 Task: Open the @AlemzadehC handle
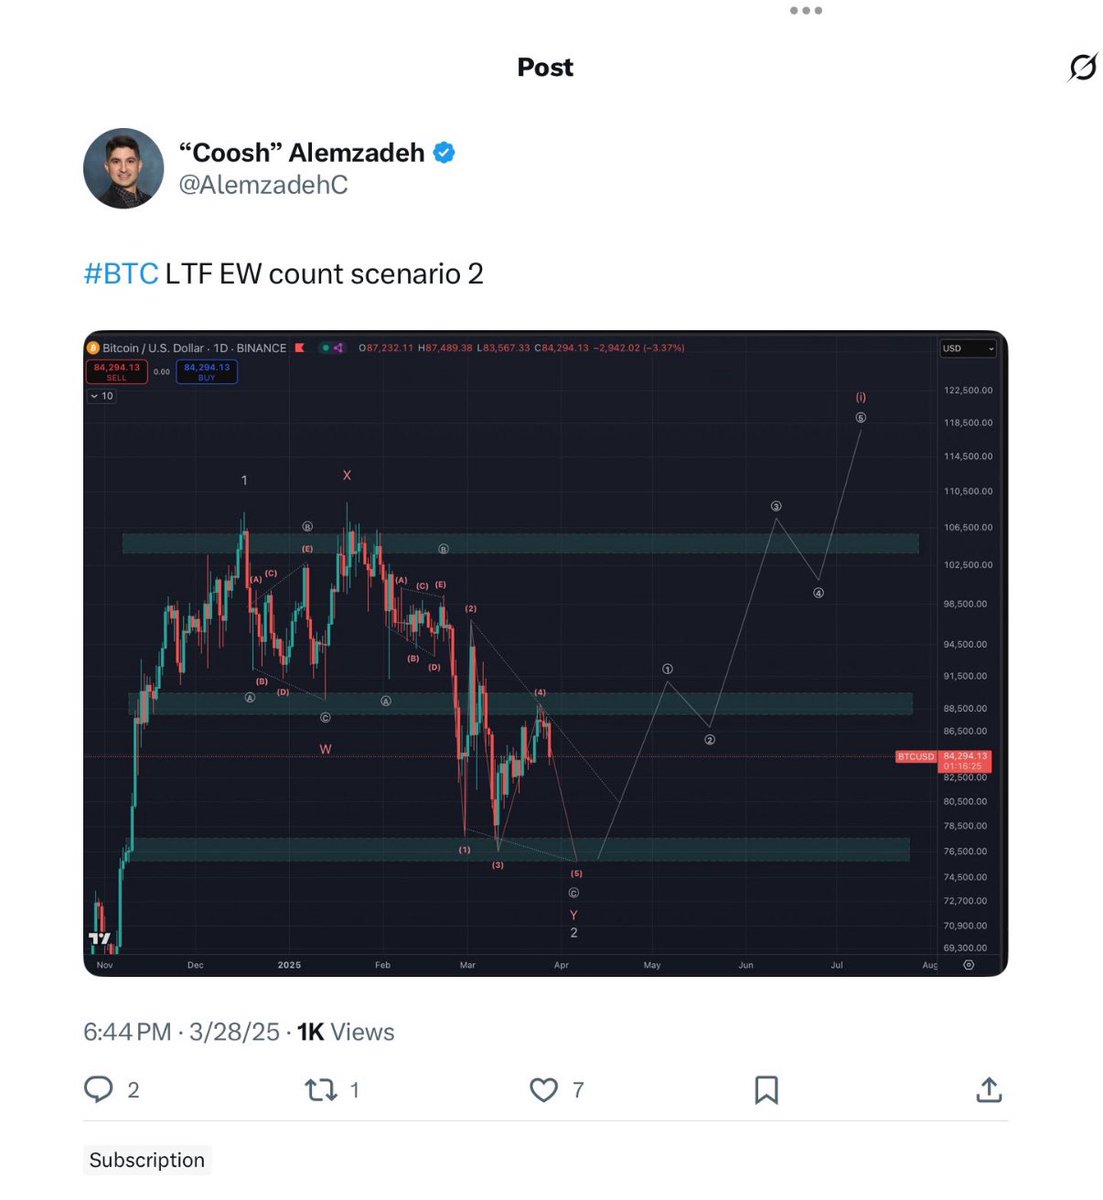click(x=263, y=185)
